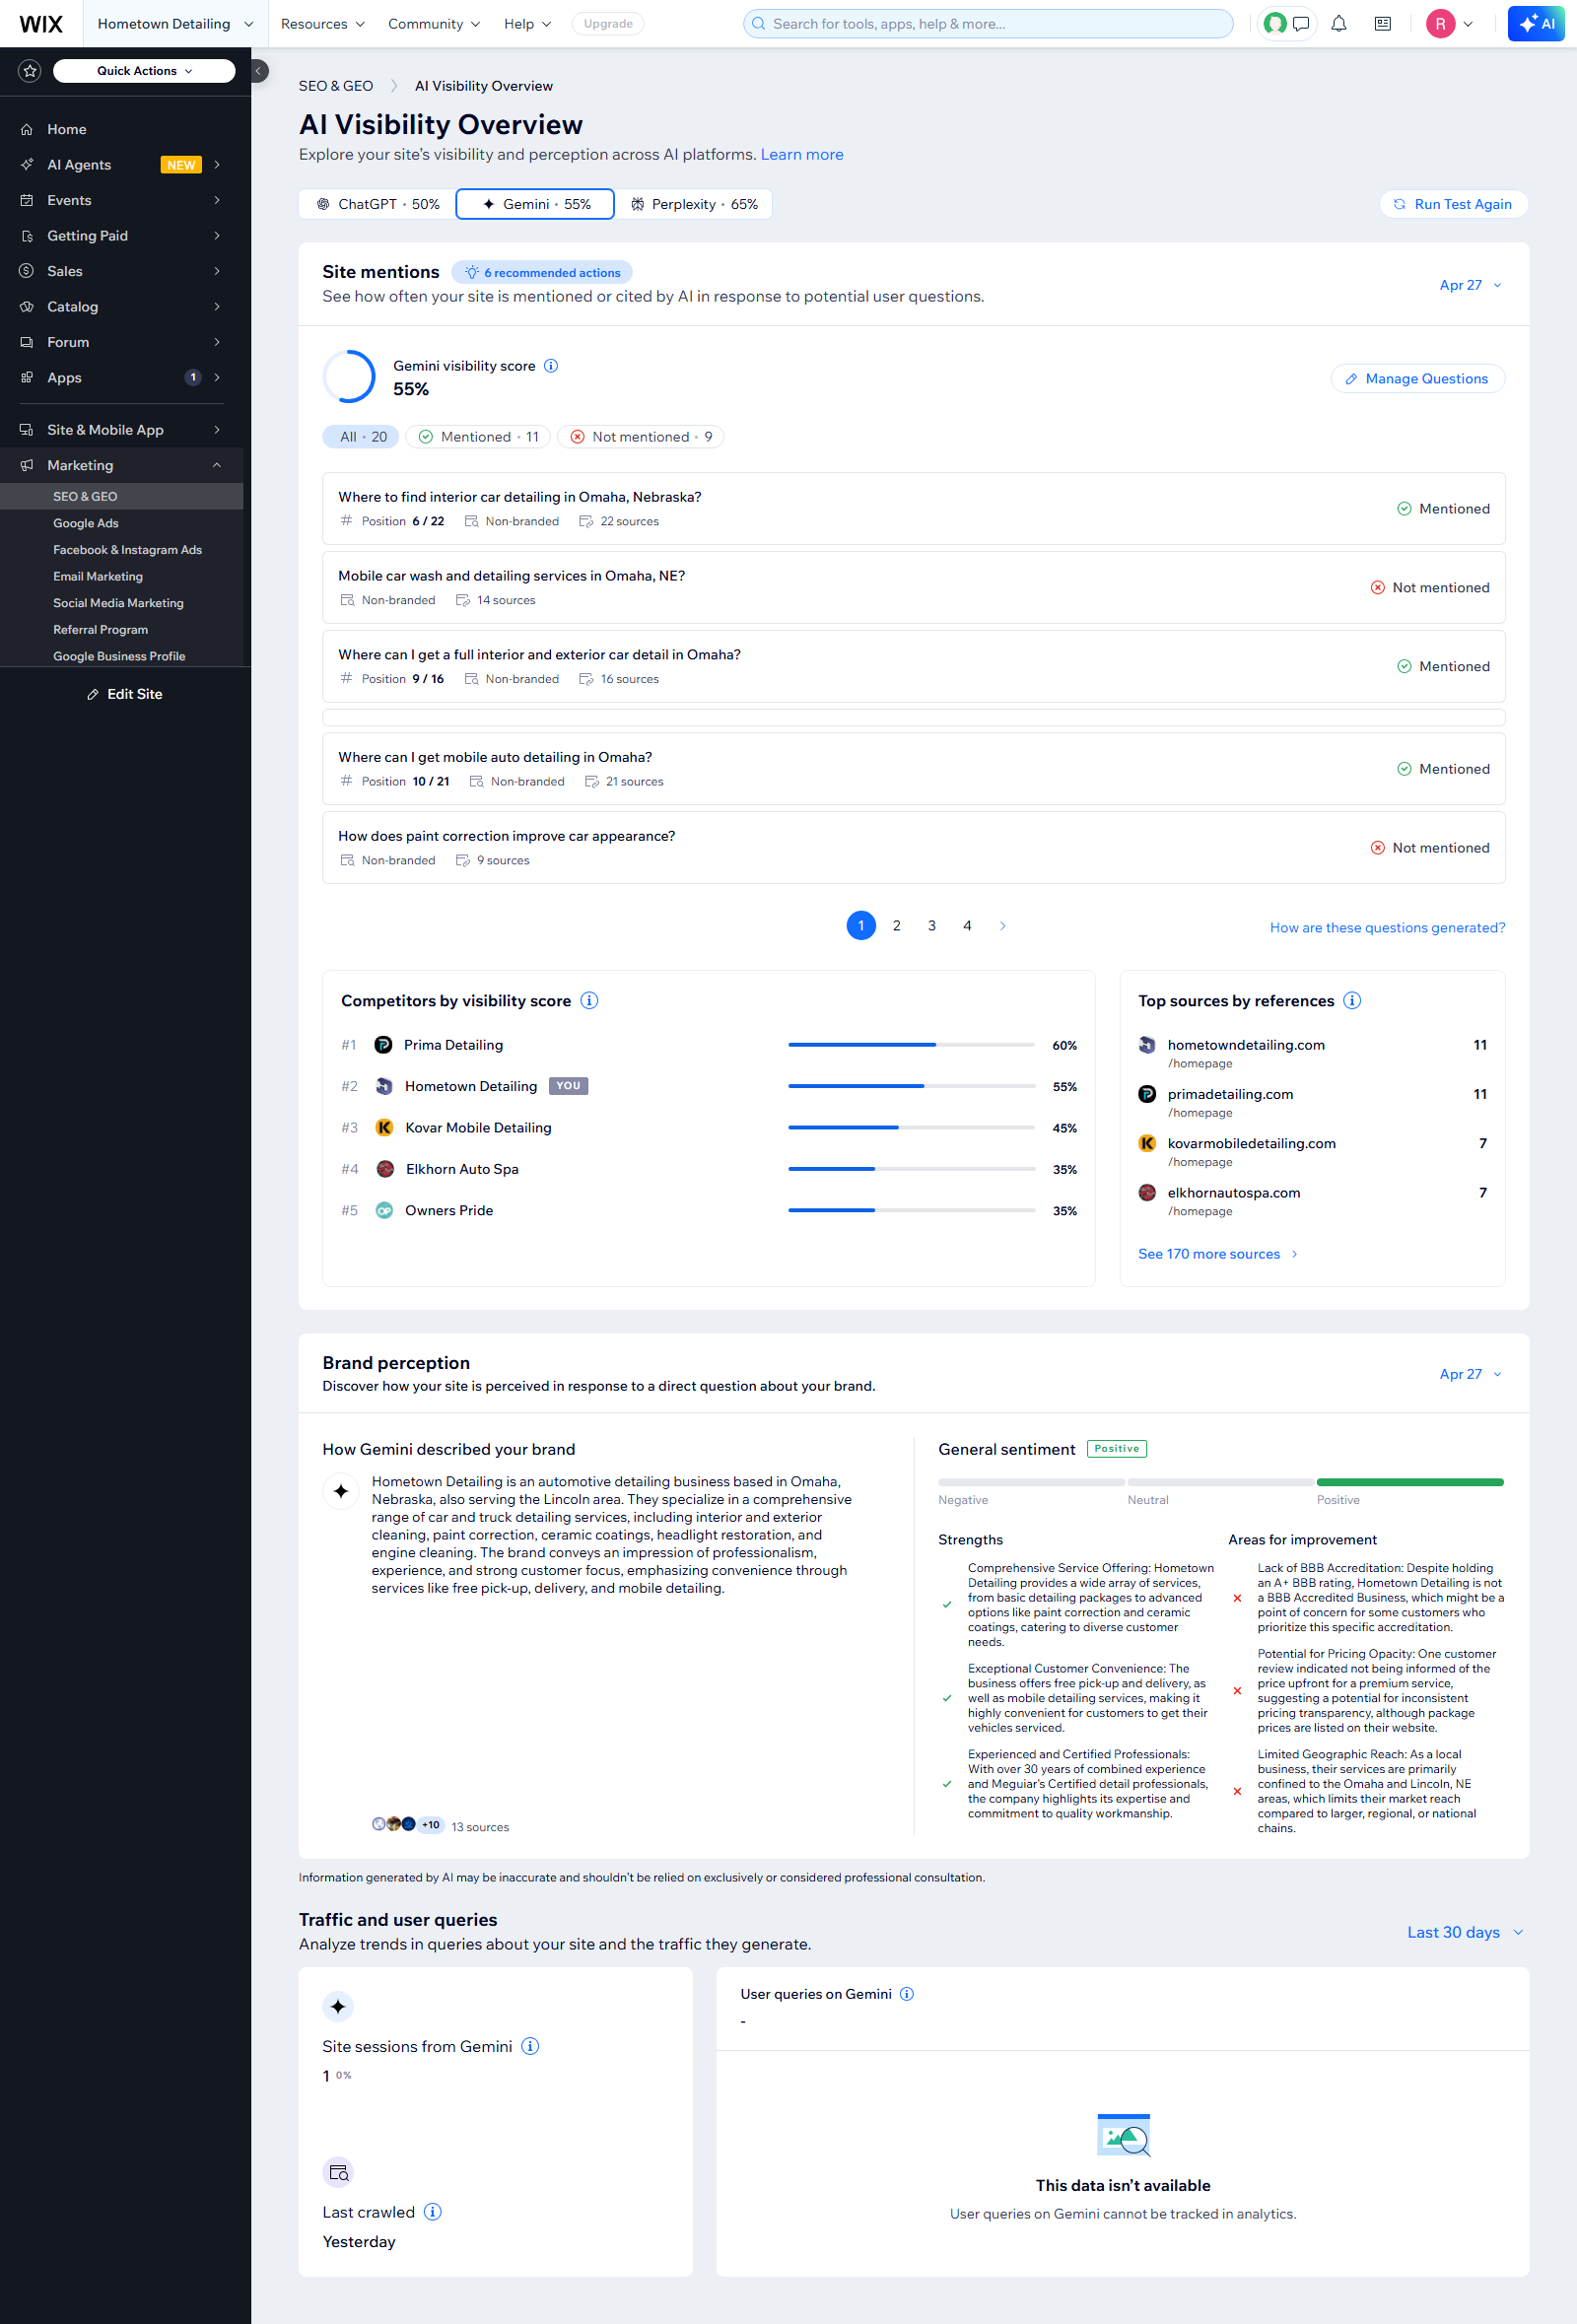
Task: Click the Kovar Mobile Detailing logo icon
Action: click(384, 1128)
